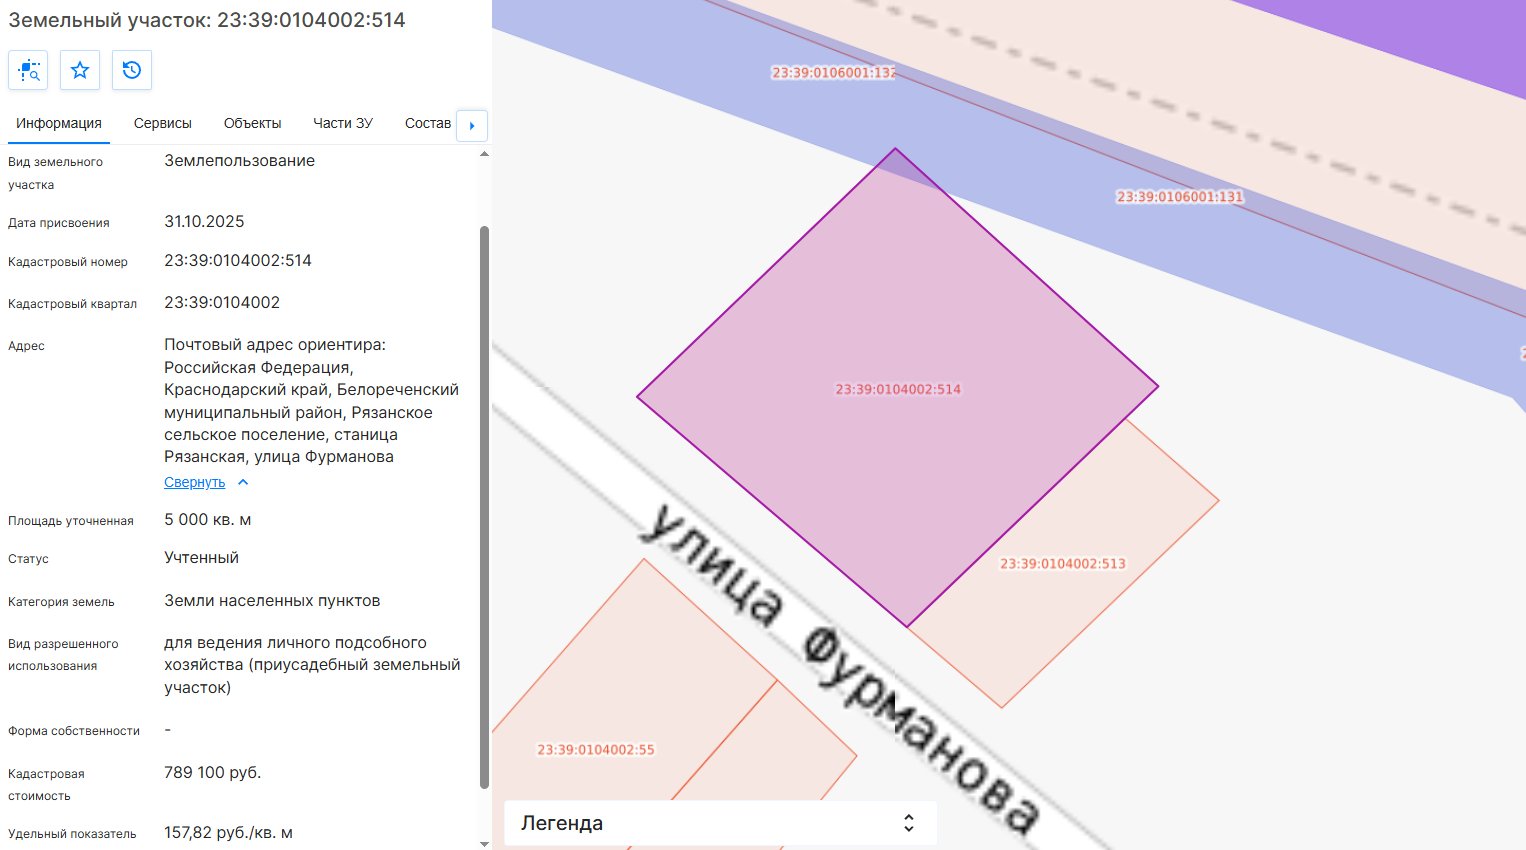Viewport: 1526px width, 850px height.
Task: Click the info panel scrollbar thumb
Action: 485,508
